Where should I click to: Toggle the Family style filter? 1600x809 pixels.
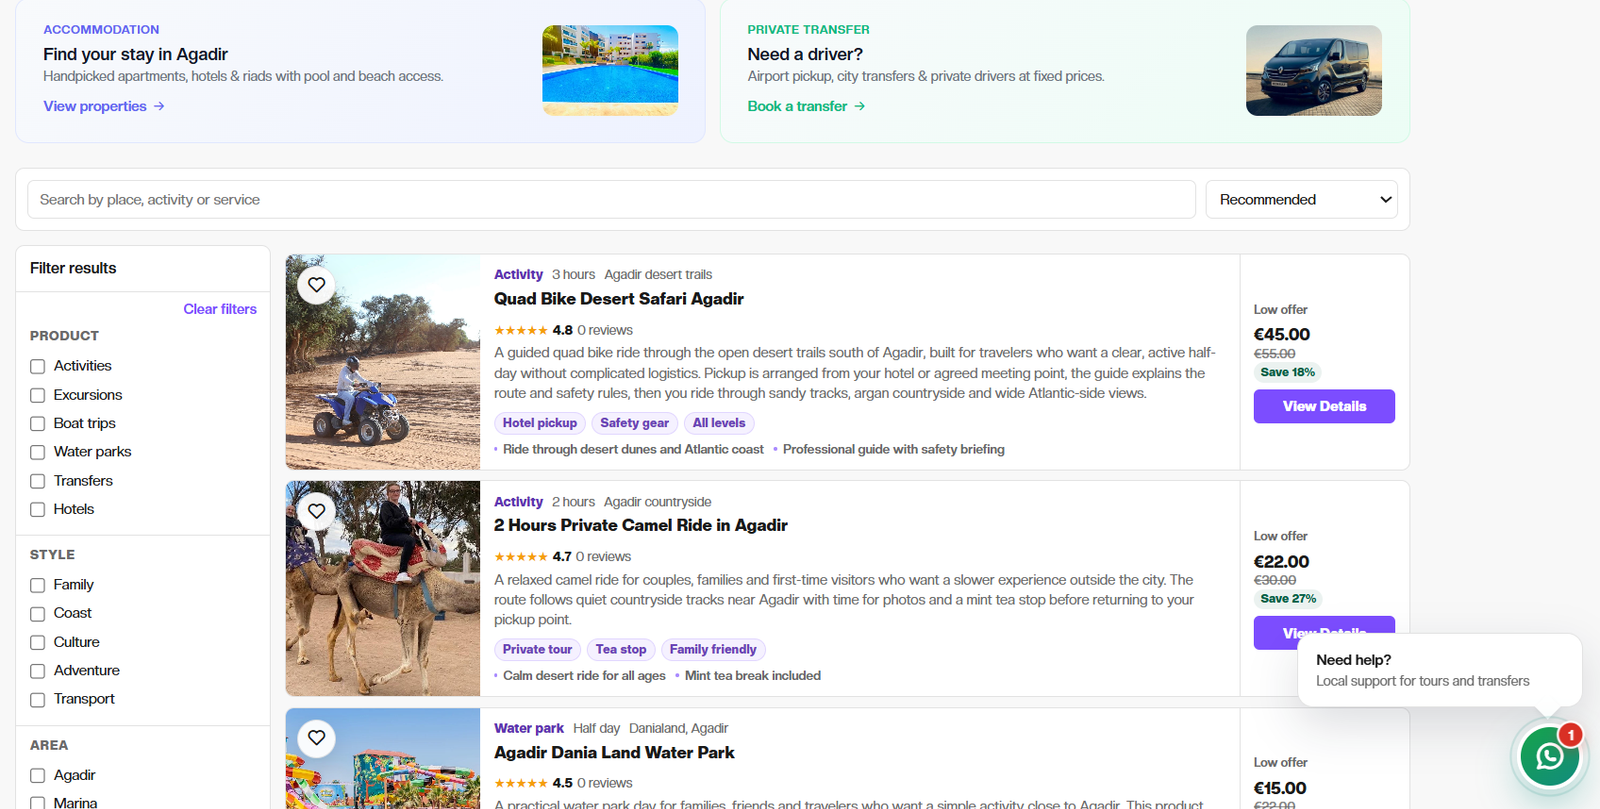tap(38, 585)
